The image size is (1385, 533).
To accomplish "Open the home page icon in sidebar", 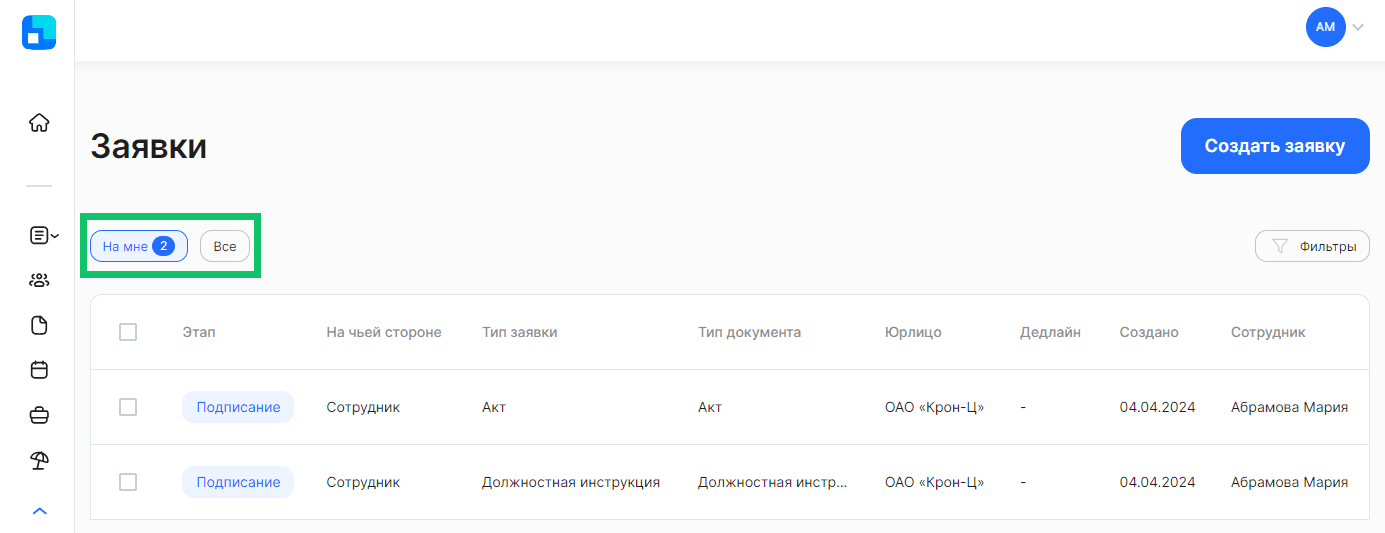I will click(39, 123).
